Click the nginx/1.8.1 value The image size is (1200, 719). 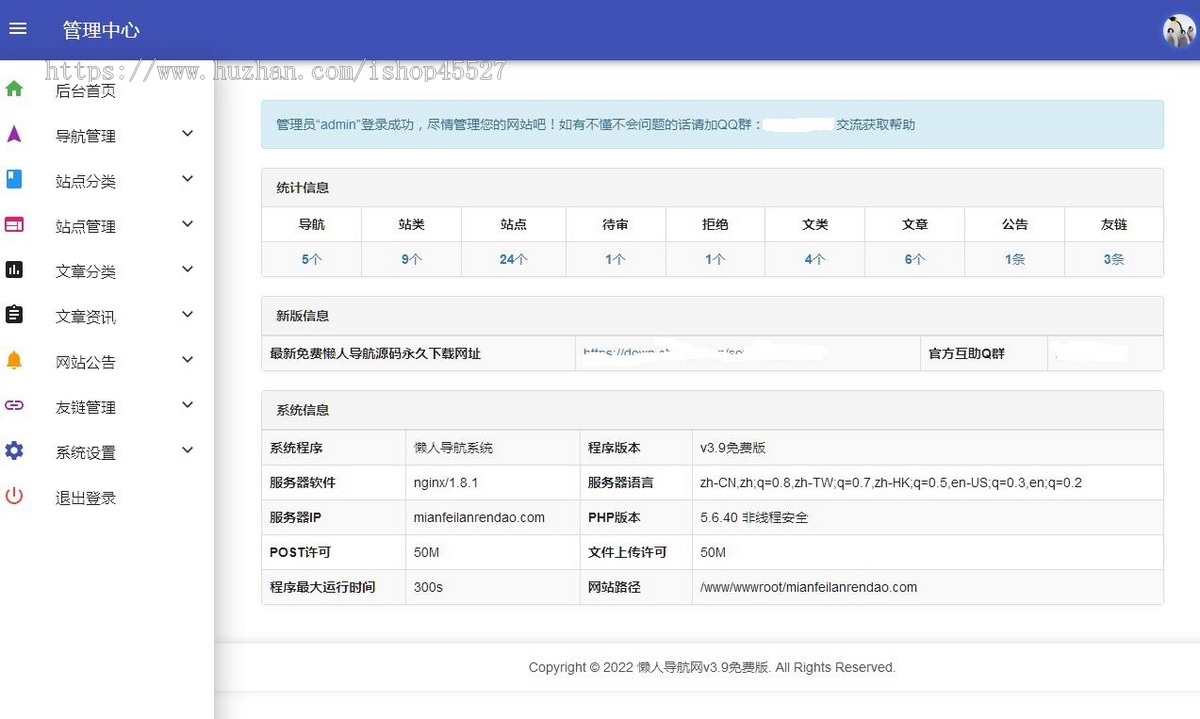click(446, 483)
